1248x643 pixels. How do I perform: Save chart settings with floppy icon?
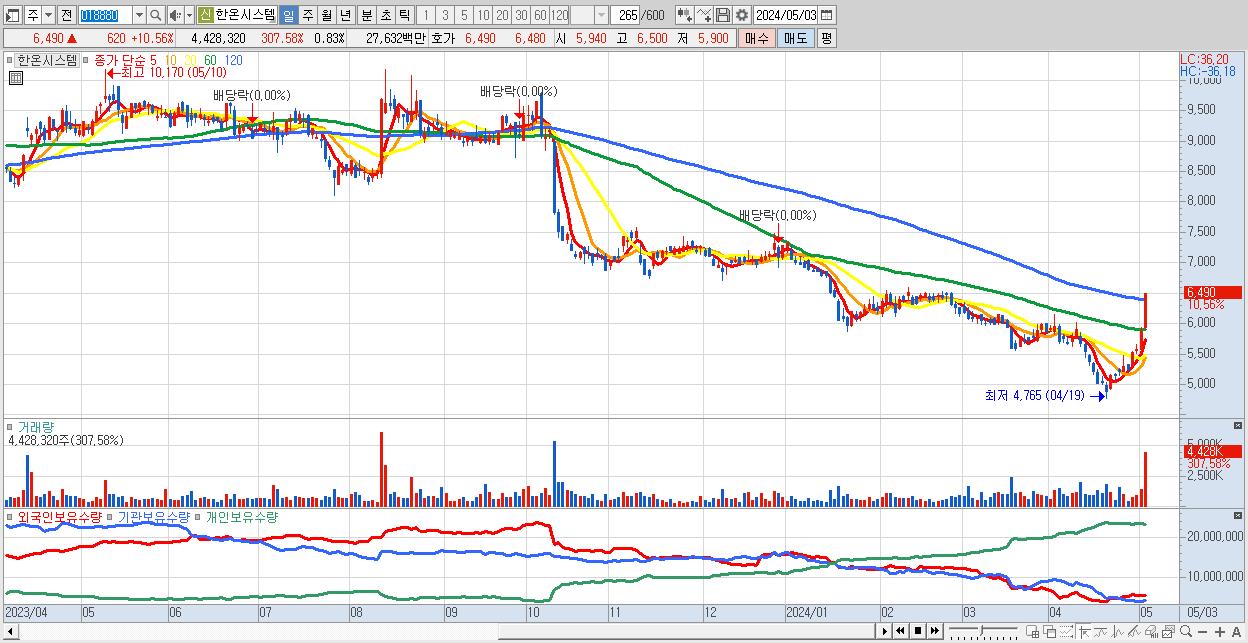[722, 15]
